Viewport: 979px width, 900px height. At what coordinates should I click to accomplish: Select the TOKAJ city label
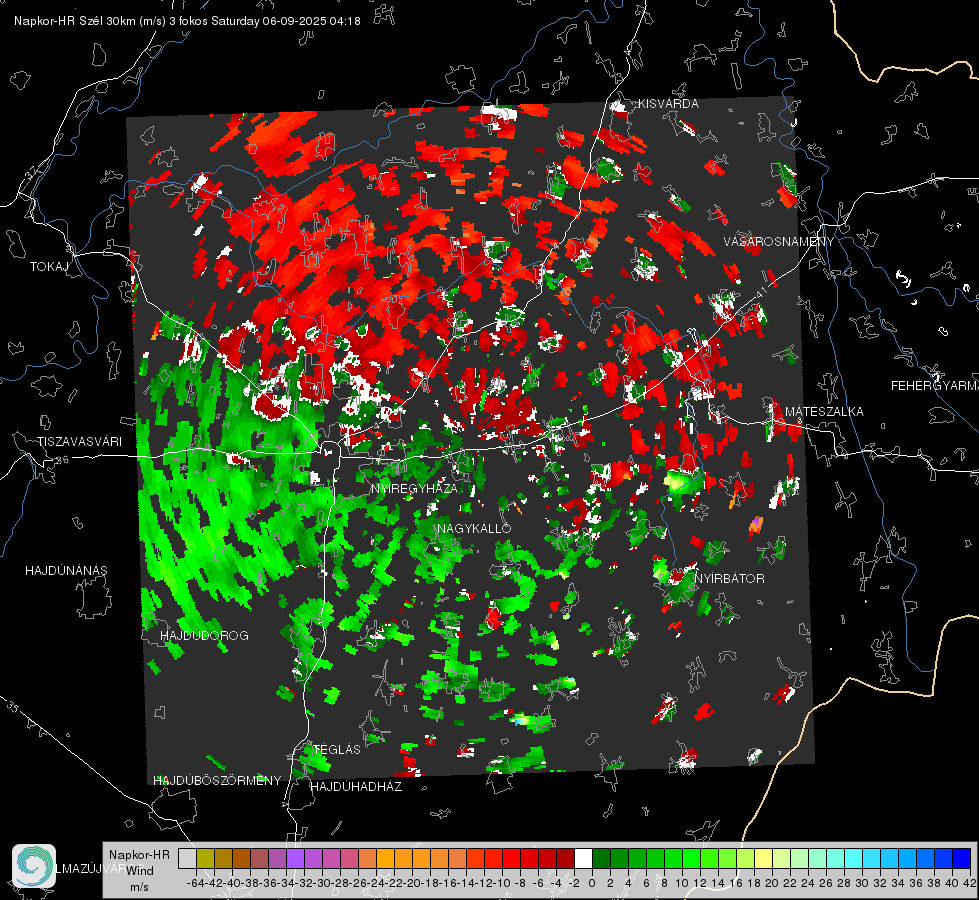tap(49, 267)
